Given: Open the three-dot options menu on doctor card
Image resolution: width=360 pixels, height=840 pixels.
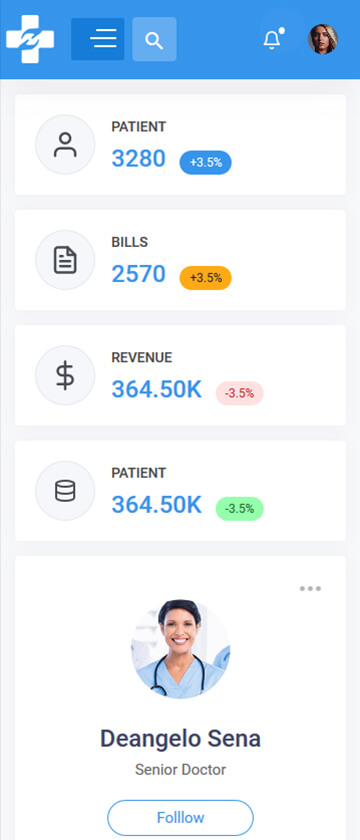Looking at the screenshot, I should click(310, 588).
